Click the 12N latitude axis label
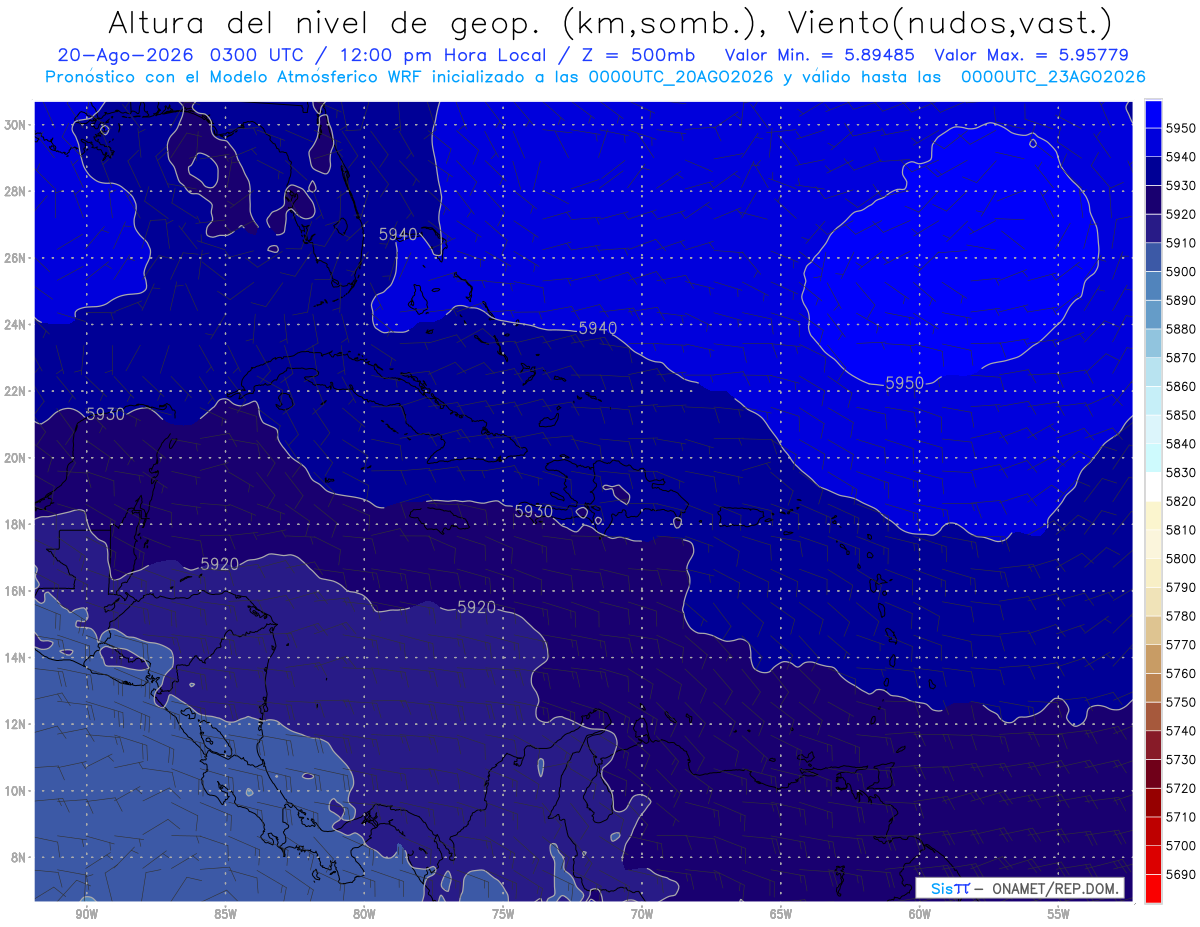The width and height of the screenshot is (1200, 927). (x=17, y=724)
